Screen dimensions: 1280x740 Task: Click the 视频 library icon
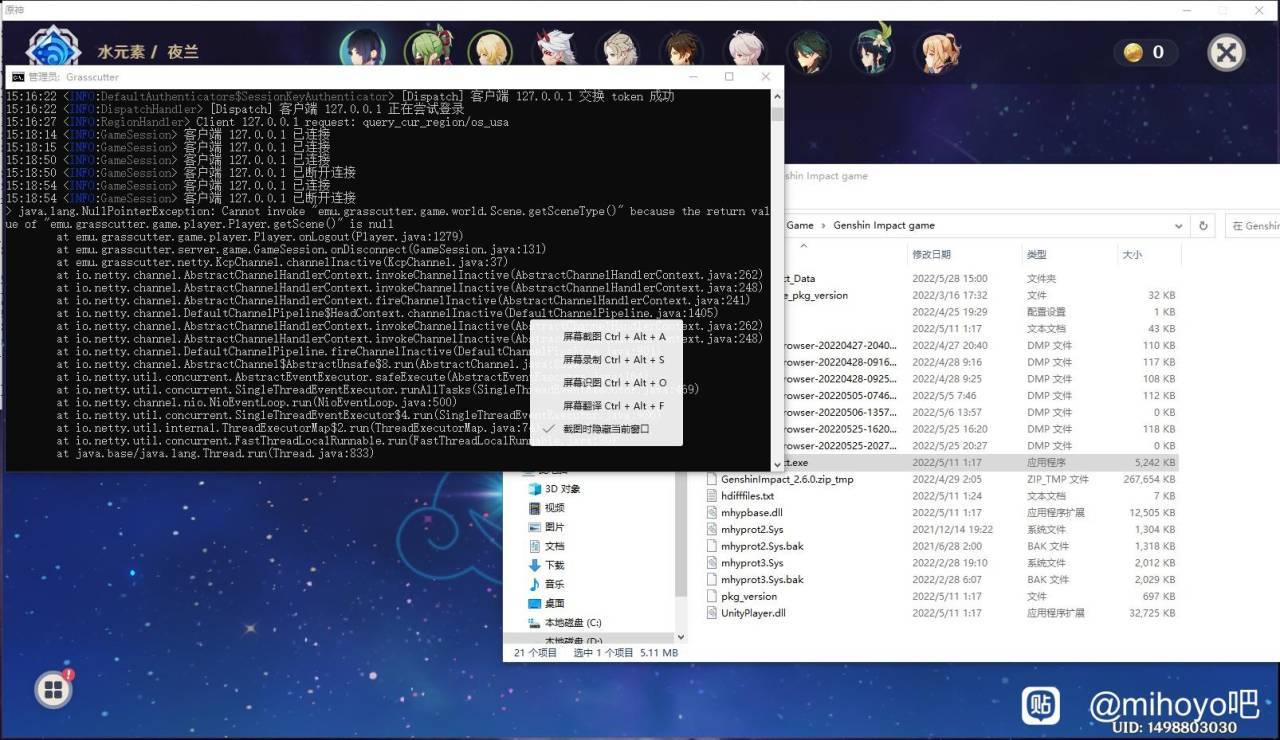pyautogui.click(x=534, y=508)
